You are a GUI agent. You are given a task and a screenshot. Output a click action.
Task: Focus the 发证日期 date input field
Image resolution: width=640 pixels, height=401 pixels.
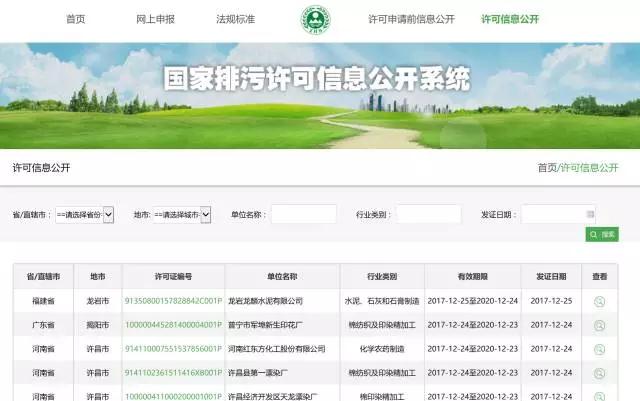click(552, 214)
